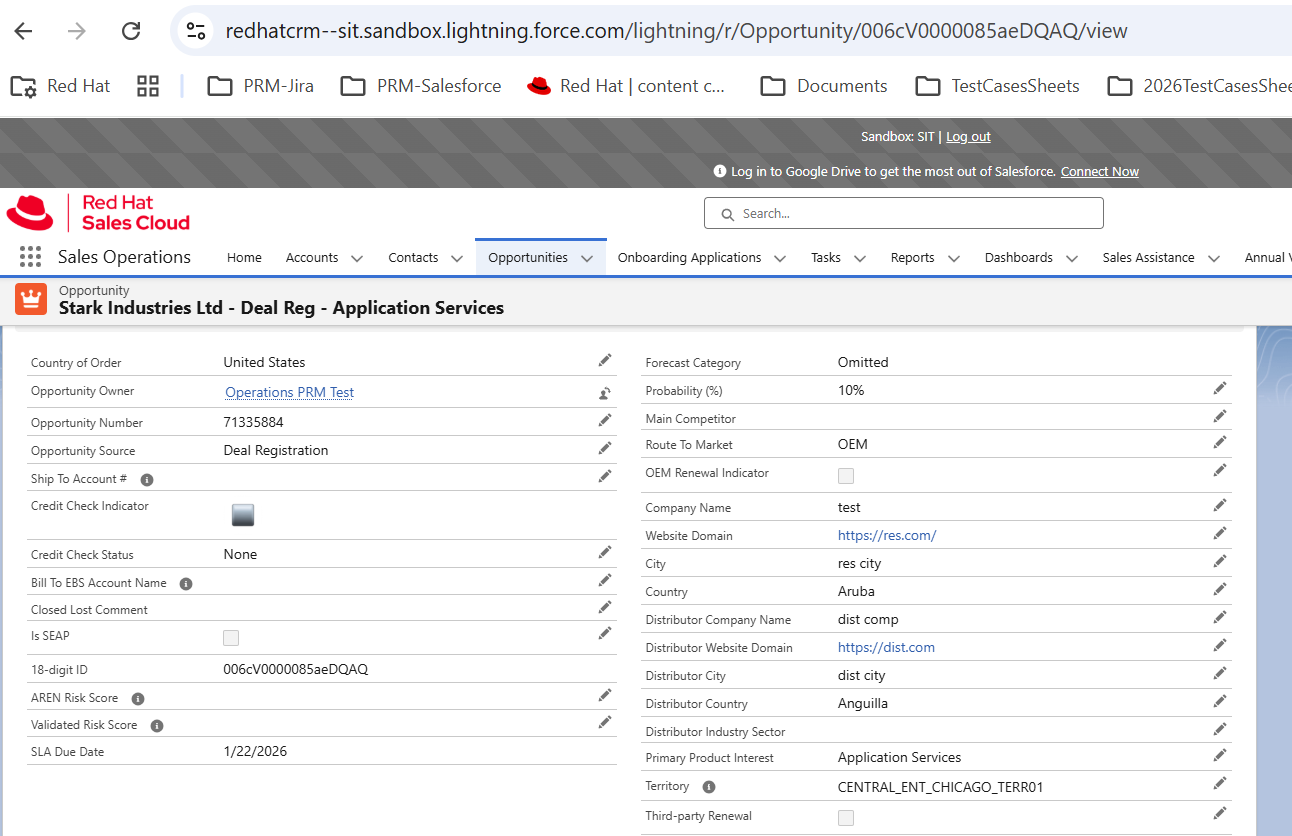The height and width of the screenshot is (836, 1292).
Task: Change owner icon beside Operations PRM Test
Action: (x=605, y=393)
